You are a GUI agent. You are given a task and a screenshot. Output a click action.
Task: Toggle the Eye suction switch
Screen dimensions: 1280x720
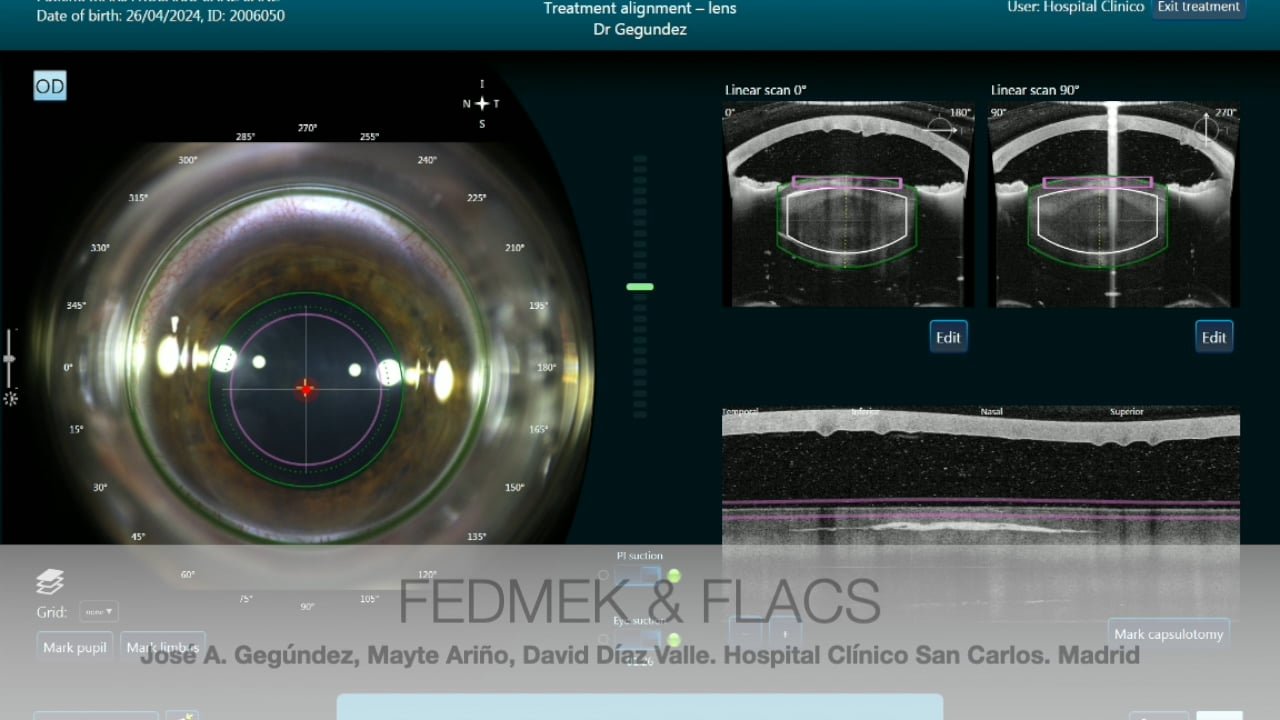click(637, 639)
